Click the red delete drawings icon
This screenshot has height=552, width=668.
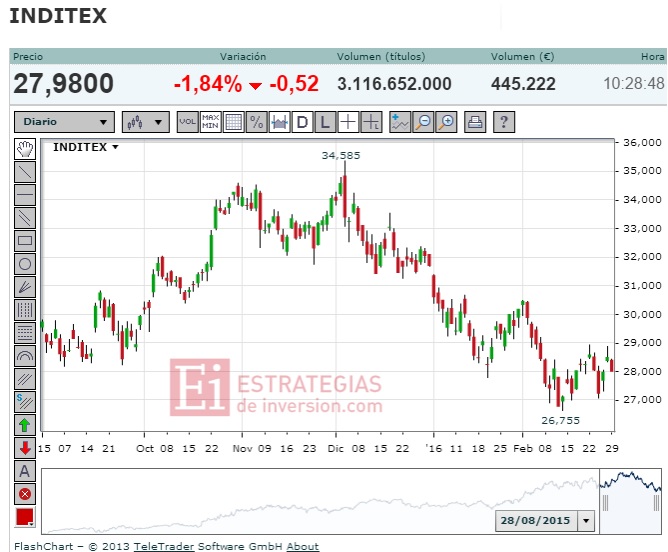25,494
